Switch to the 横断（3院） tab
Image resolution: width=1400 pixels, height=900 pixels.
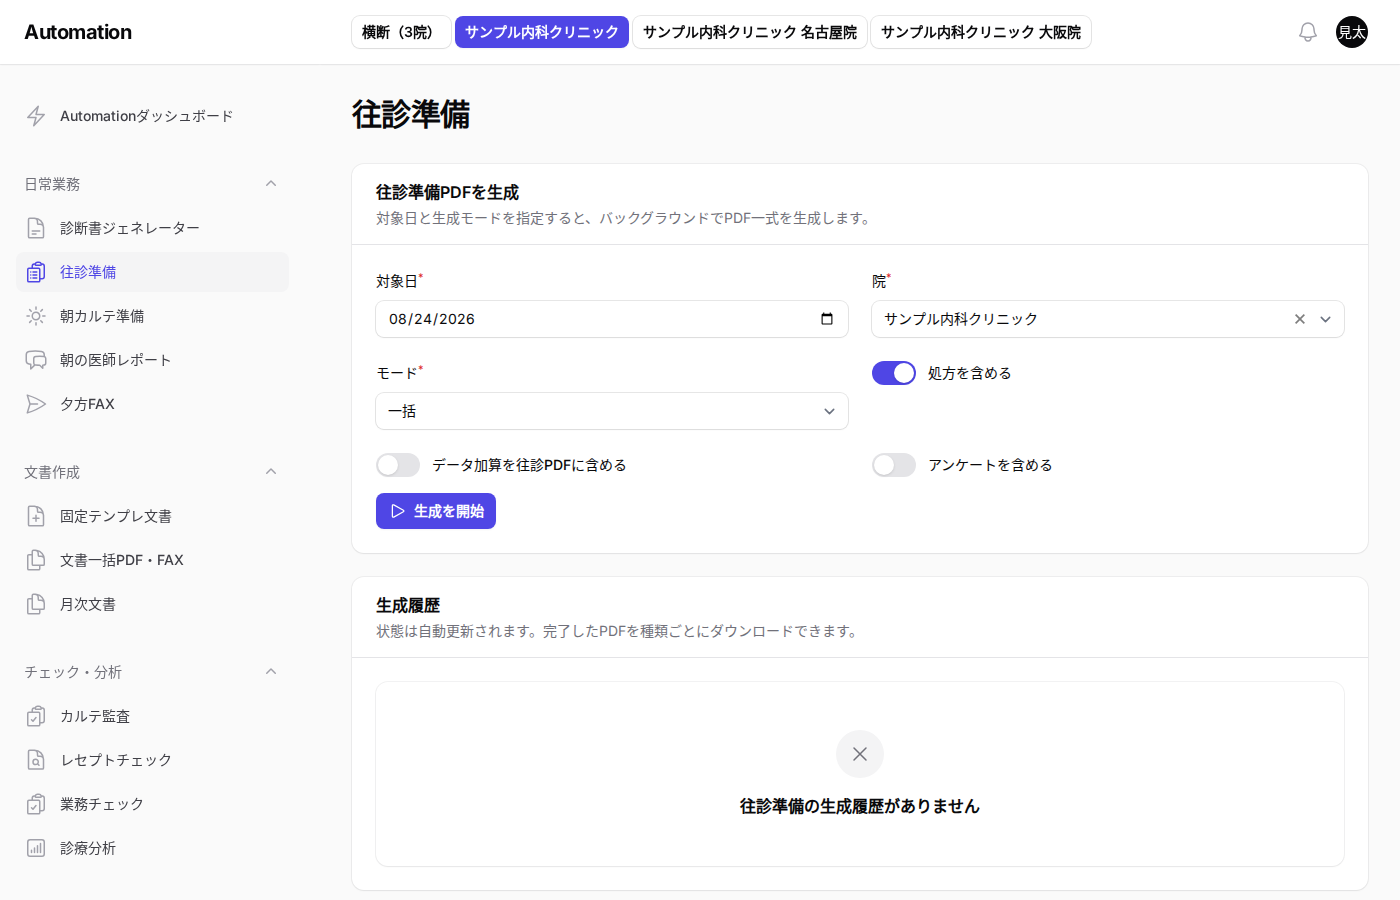401,32
